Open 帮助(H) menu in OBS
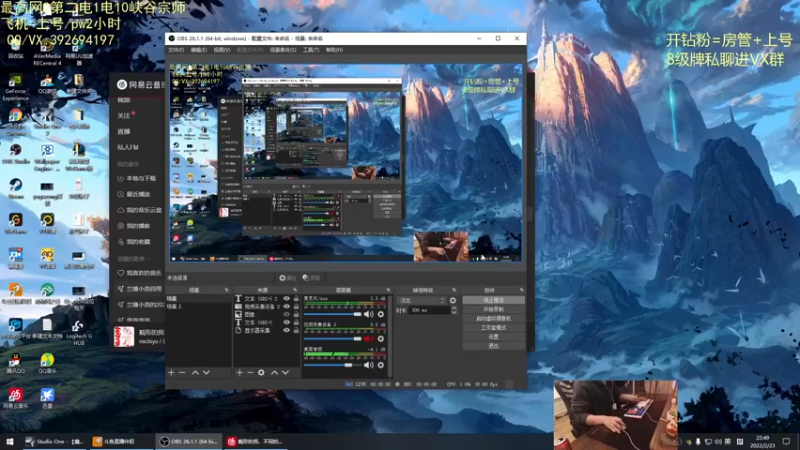This screenshot has width=800, height=450. [334, 50]
